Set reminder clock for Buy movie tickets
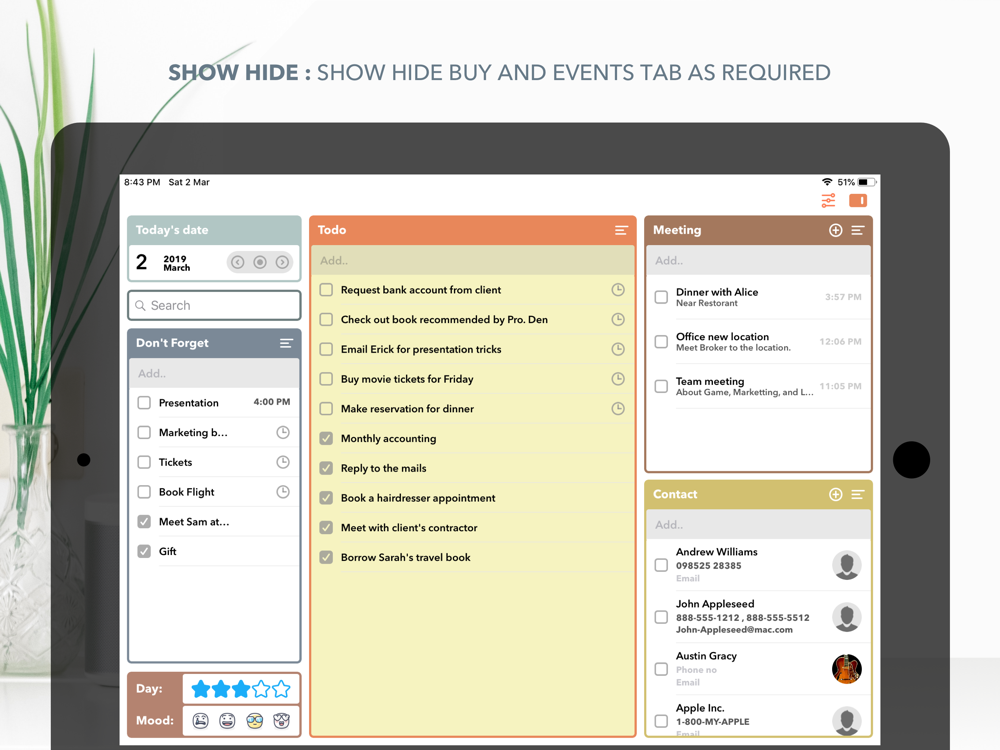This screenshot has width=1000, height=750. pos(618,379)
